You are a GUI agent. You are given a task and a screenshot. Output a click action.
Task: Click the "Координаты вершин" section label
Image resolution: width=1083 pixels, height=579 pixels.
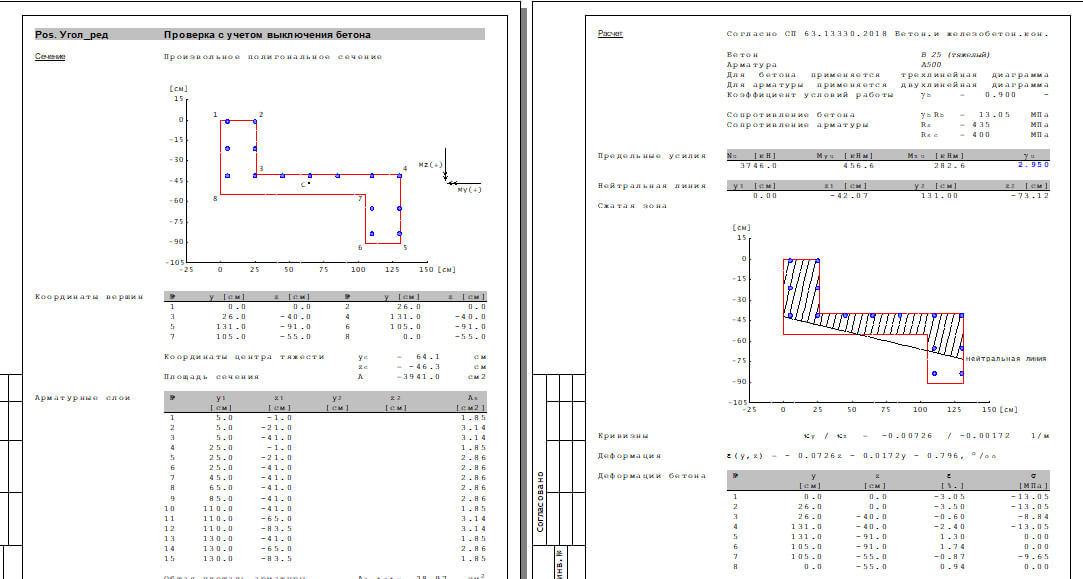[x=89, y=296]
